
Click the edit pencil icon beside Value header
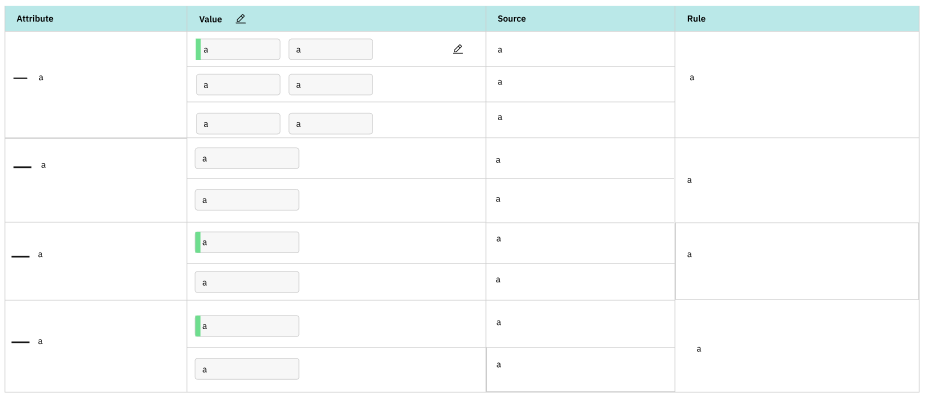point(240,19)
